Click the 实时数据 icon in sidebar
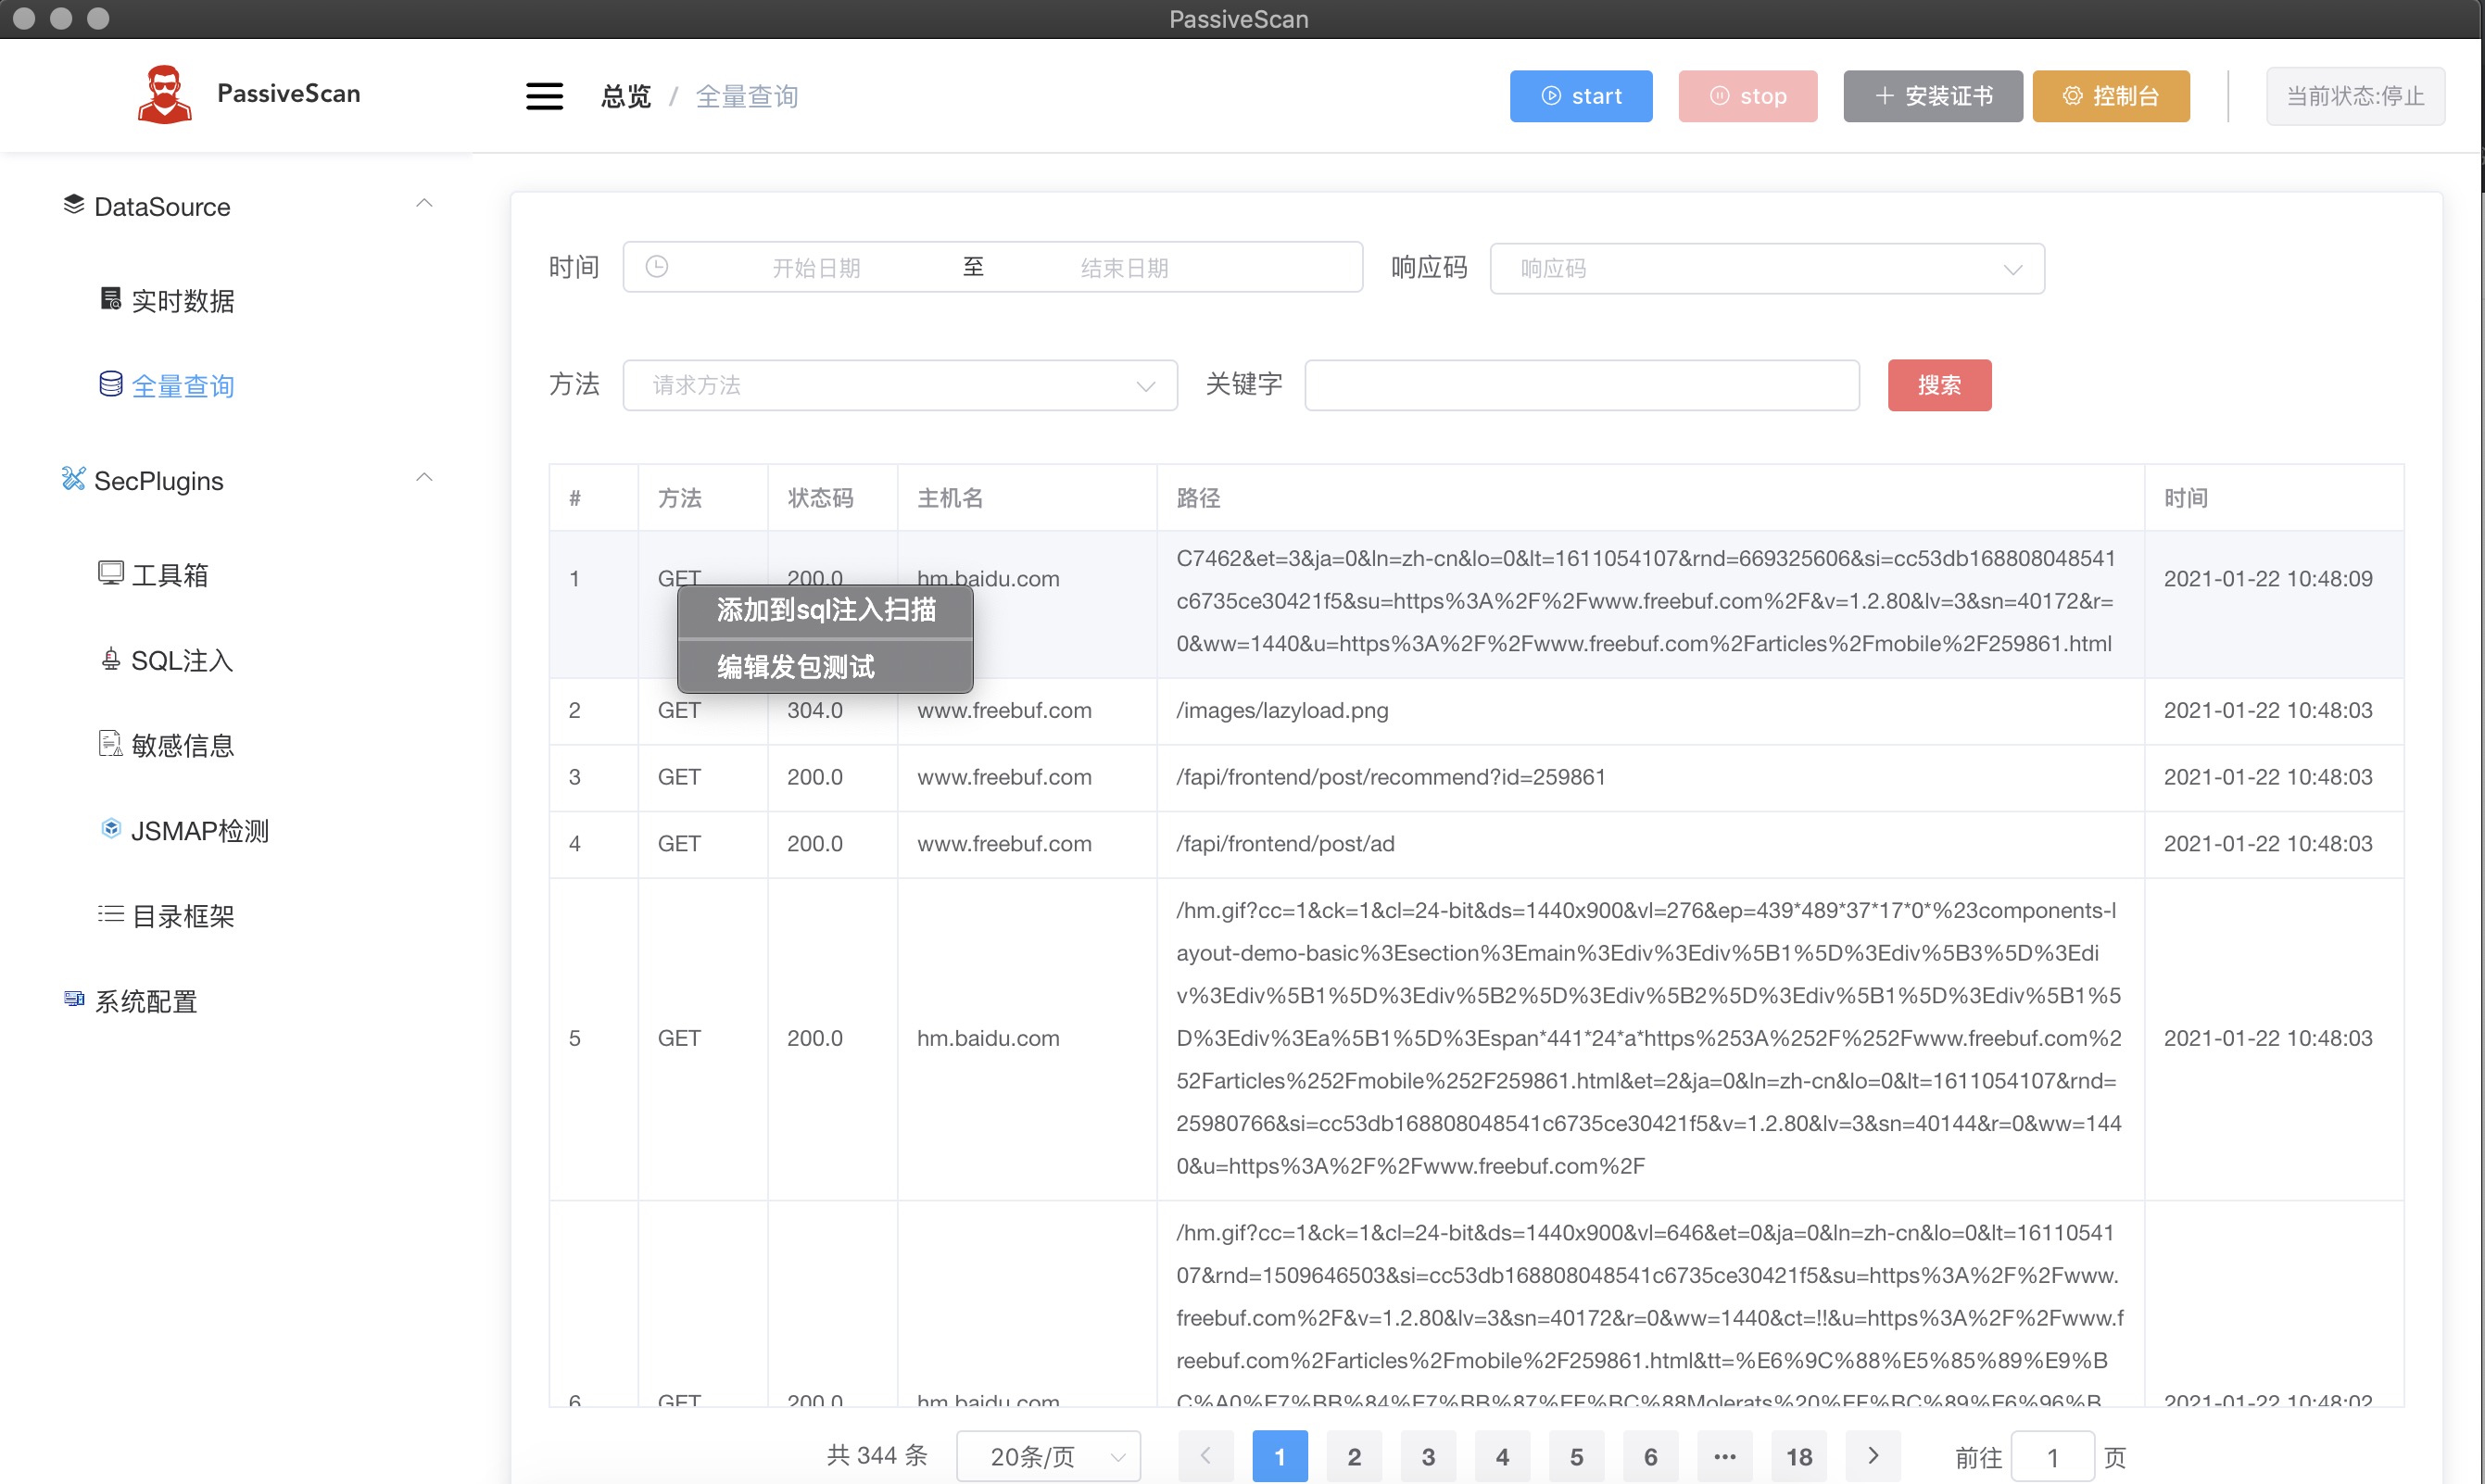This screenshot has height=1484, width=2485. click(111, 299)
